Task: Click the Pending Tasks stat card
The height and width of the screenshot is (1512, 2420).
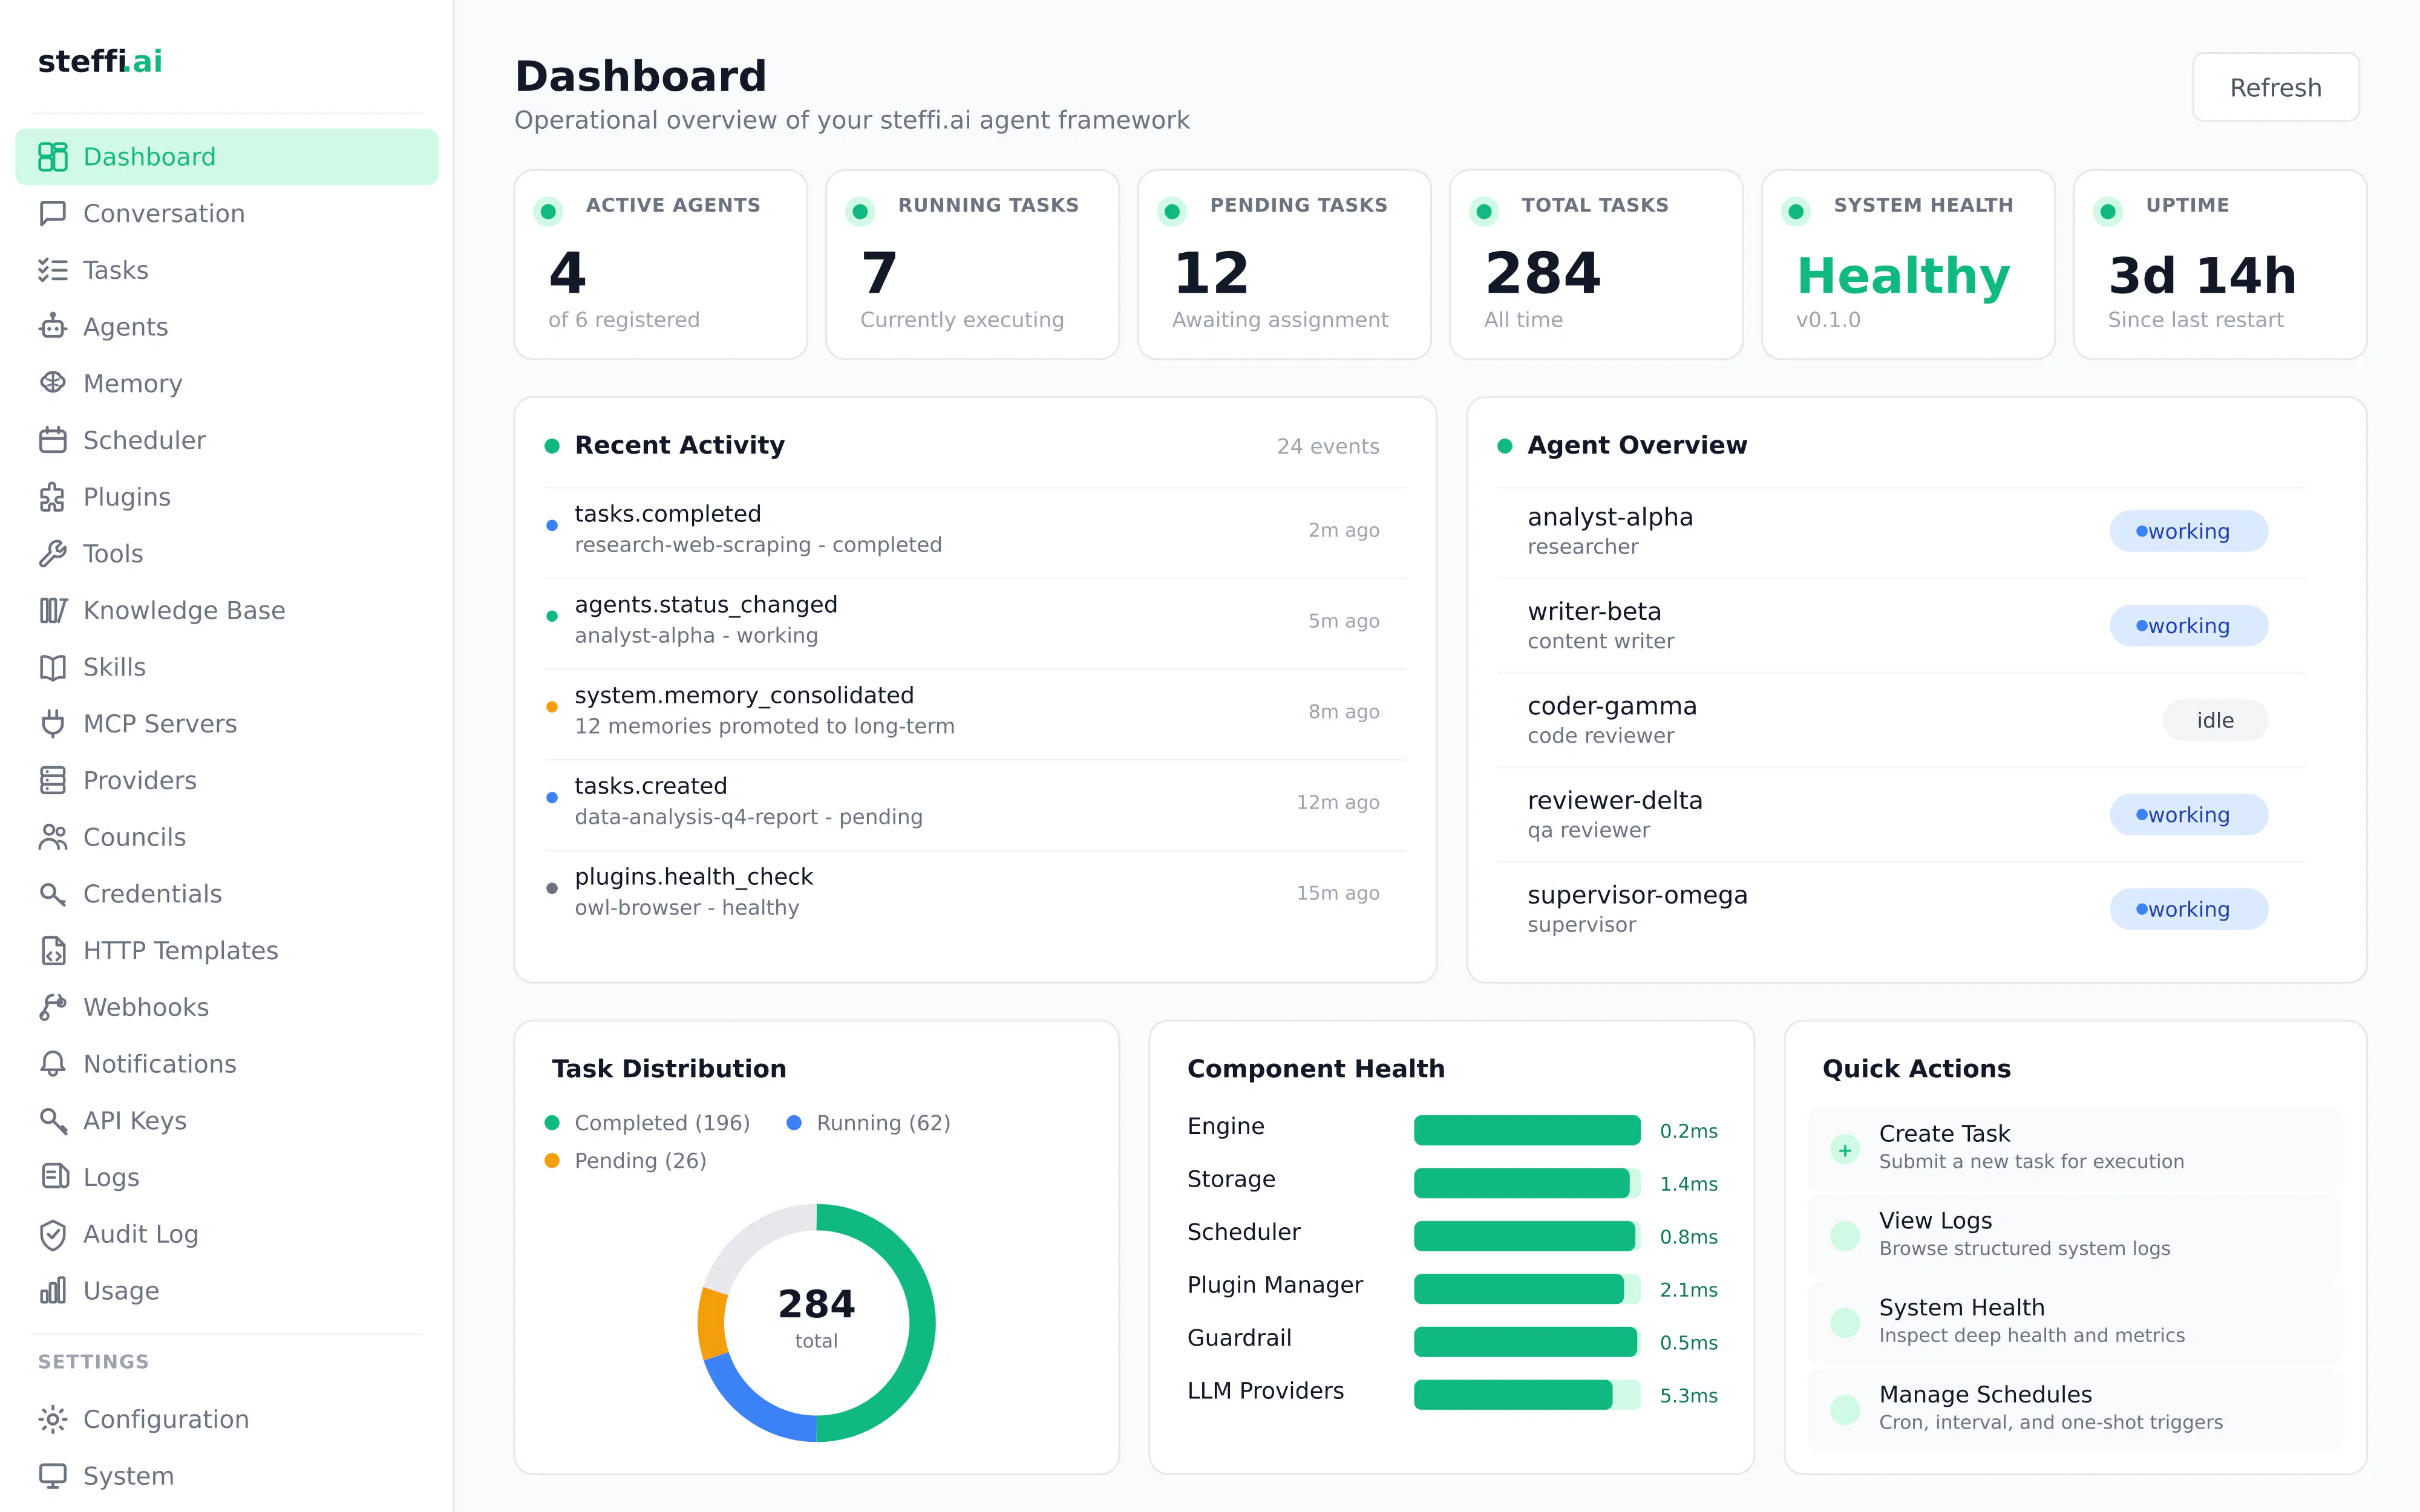Action: click(1284, 264)
